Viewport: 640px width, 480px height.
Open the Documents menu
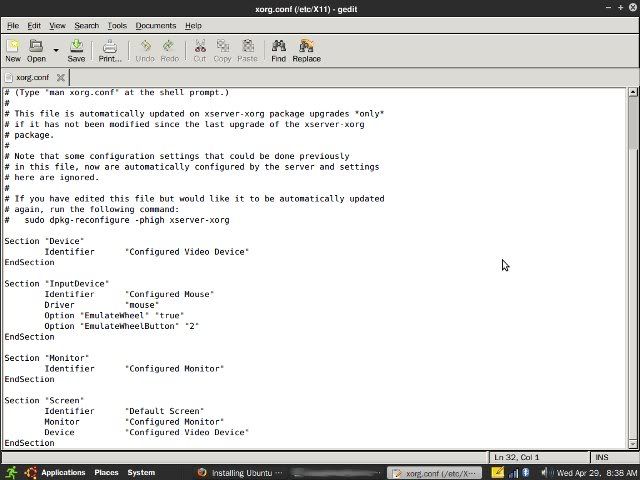pos(155,25)
